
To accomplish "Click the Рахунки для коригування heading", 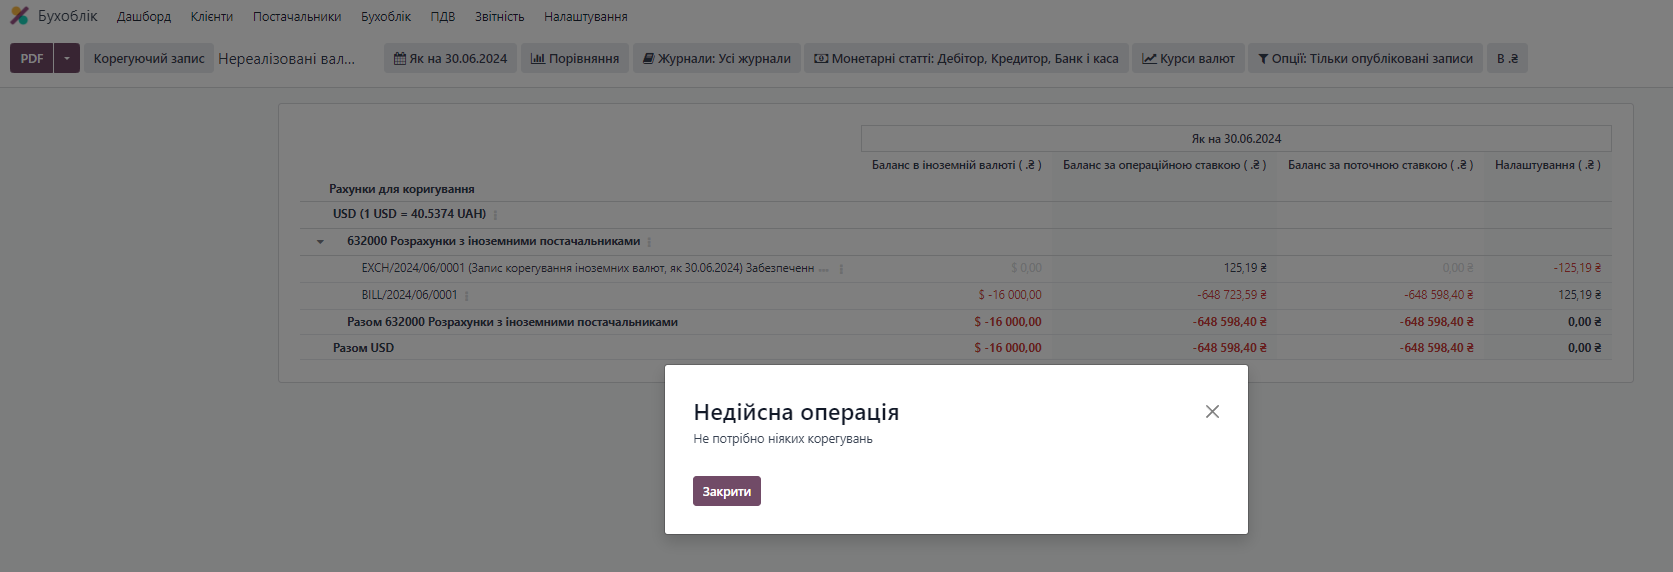I will (402, 189).
